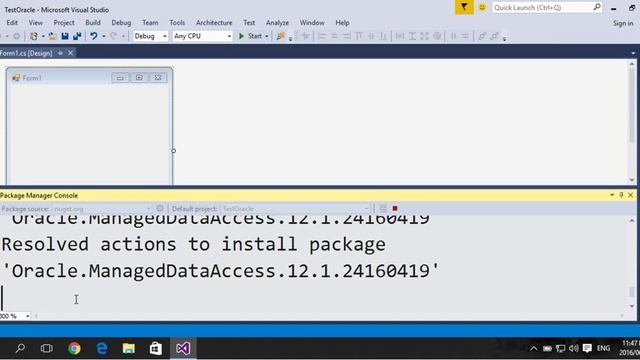640x360 pixels.
Task: Show hidden system tray icons chevron
Action: coord(533,348)
